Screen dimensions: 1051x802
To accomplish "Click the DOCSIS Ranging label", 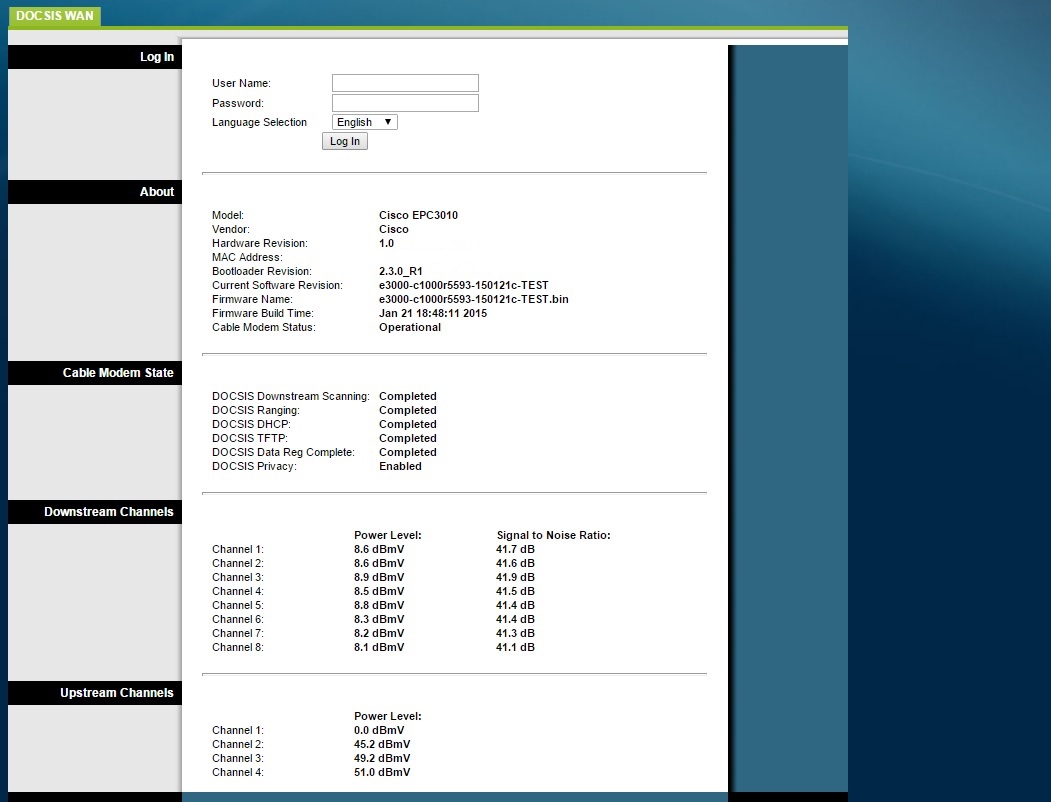I will click(256, 411).
